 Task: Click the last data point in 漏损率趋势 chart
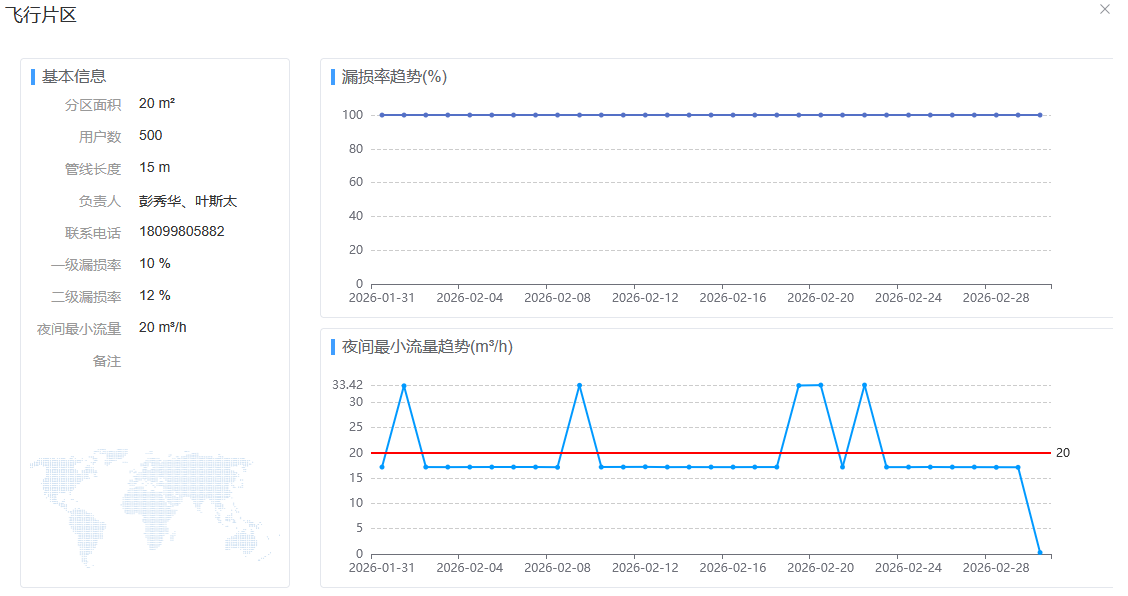[x=1040, y=115]
